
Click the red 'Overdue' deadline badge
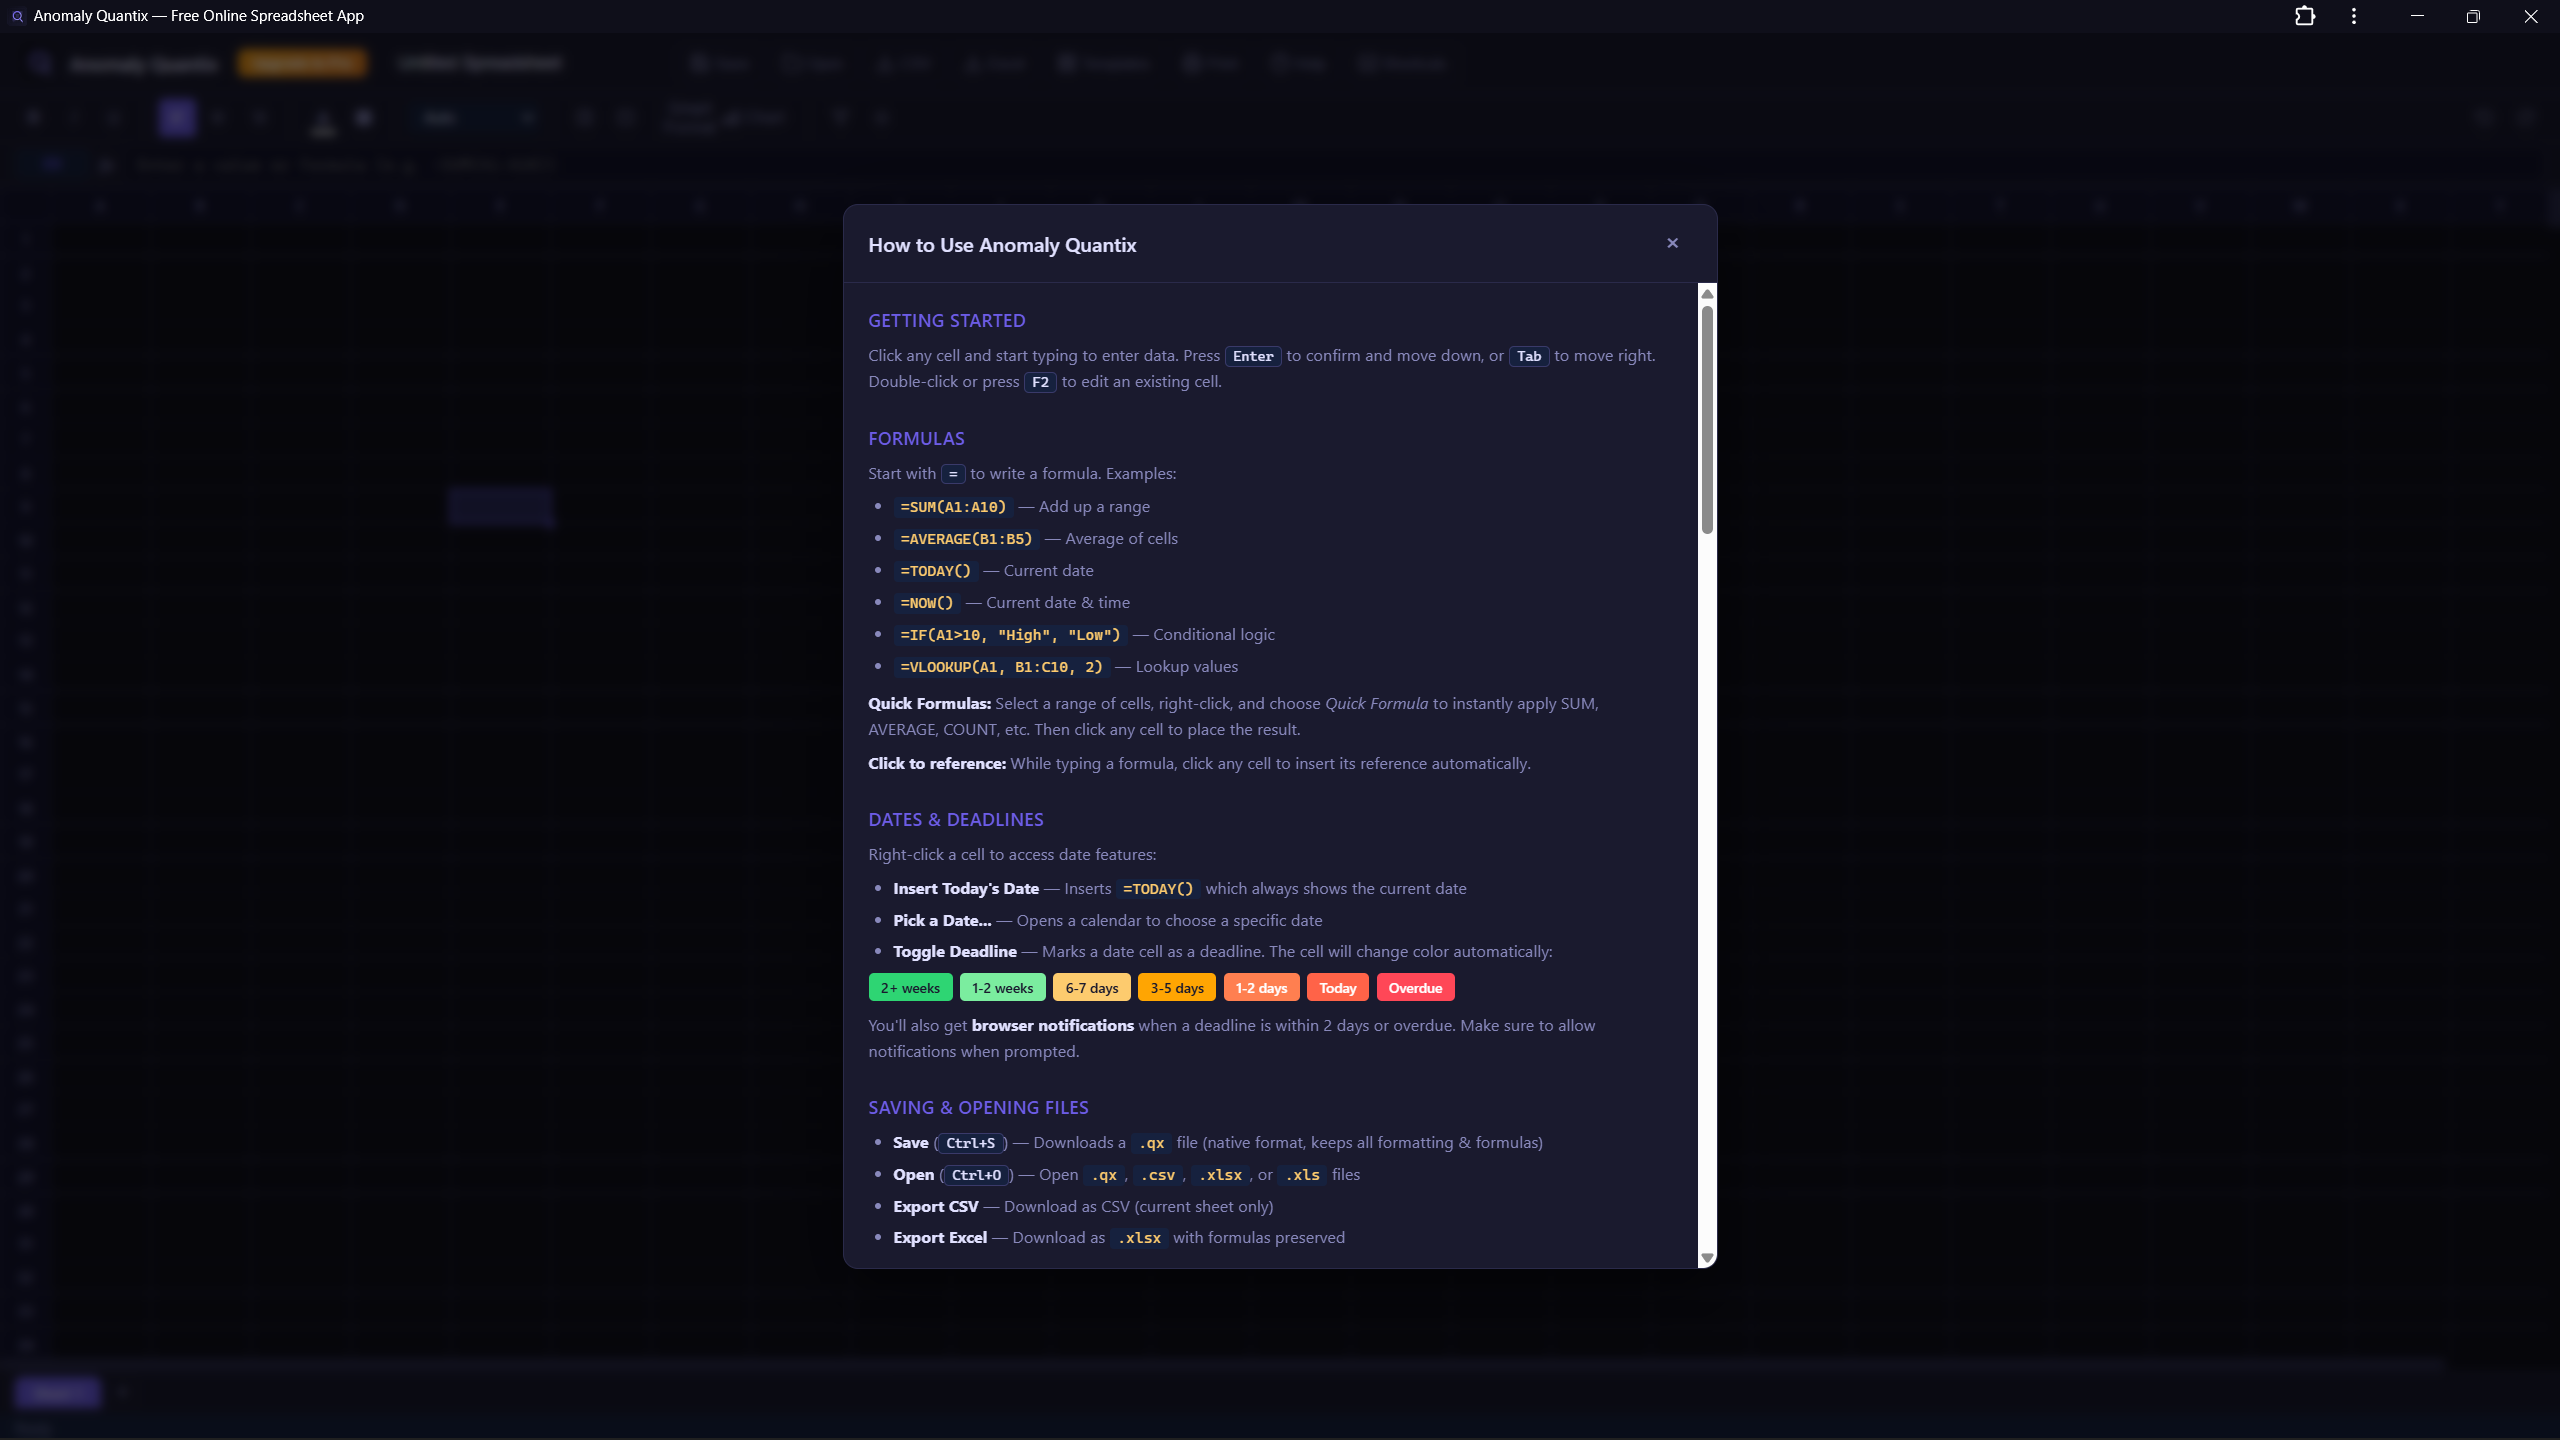pyautogui.click(x=1414, y=988)
